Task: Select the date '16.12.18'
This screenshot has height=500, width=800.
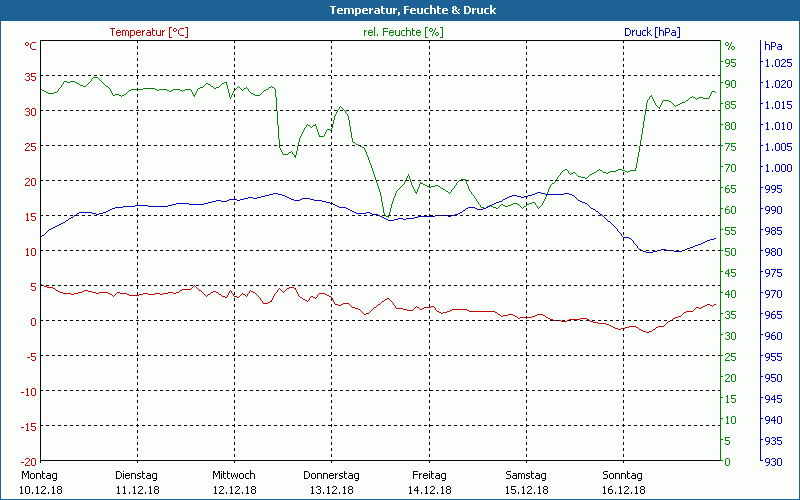Action: (623, 490)
